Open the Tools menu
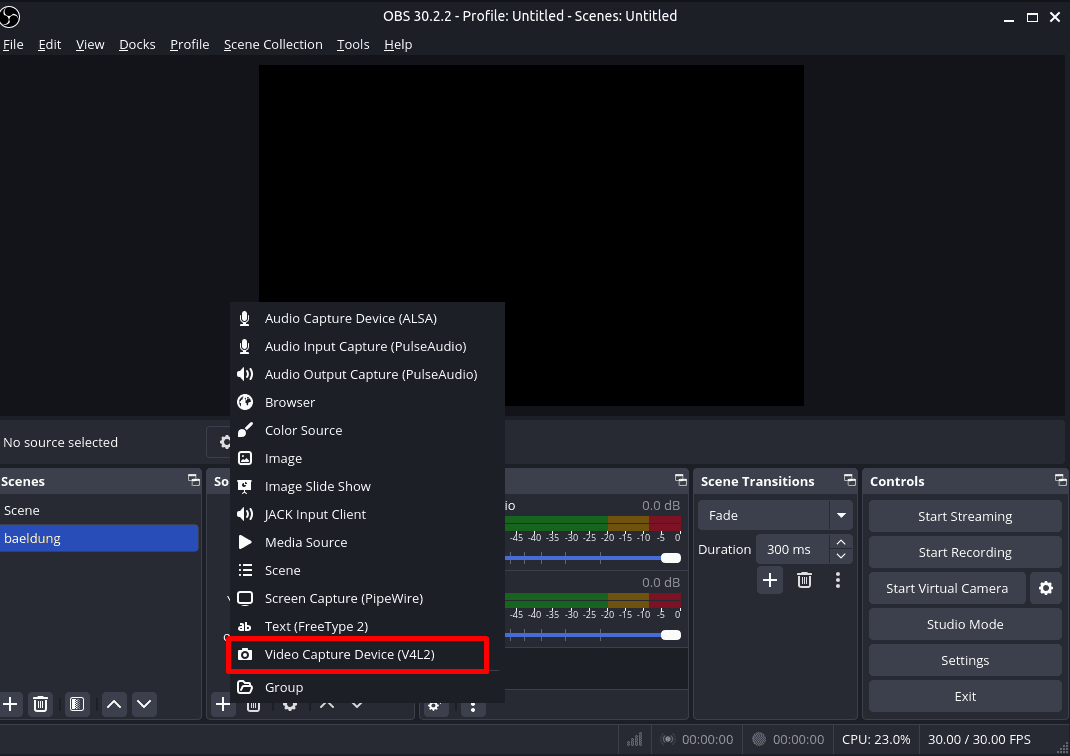This screenshot has height=756, width=1070. click(x=352, y=44)
